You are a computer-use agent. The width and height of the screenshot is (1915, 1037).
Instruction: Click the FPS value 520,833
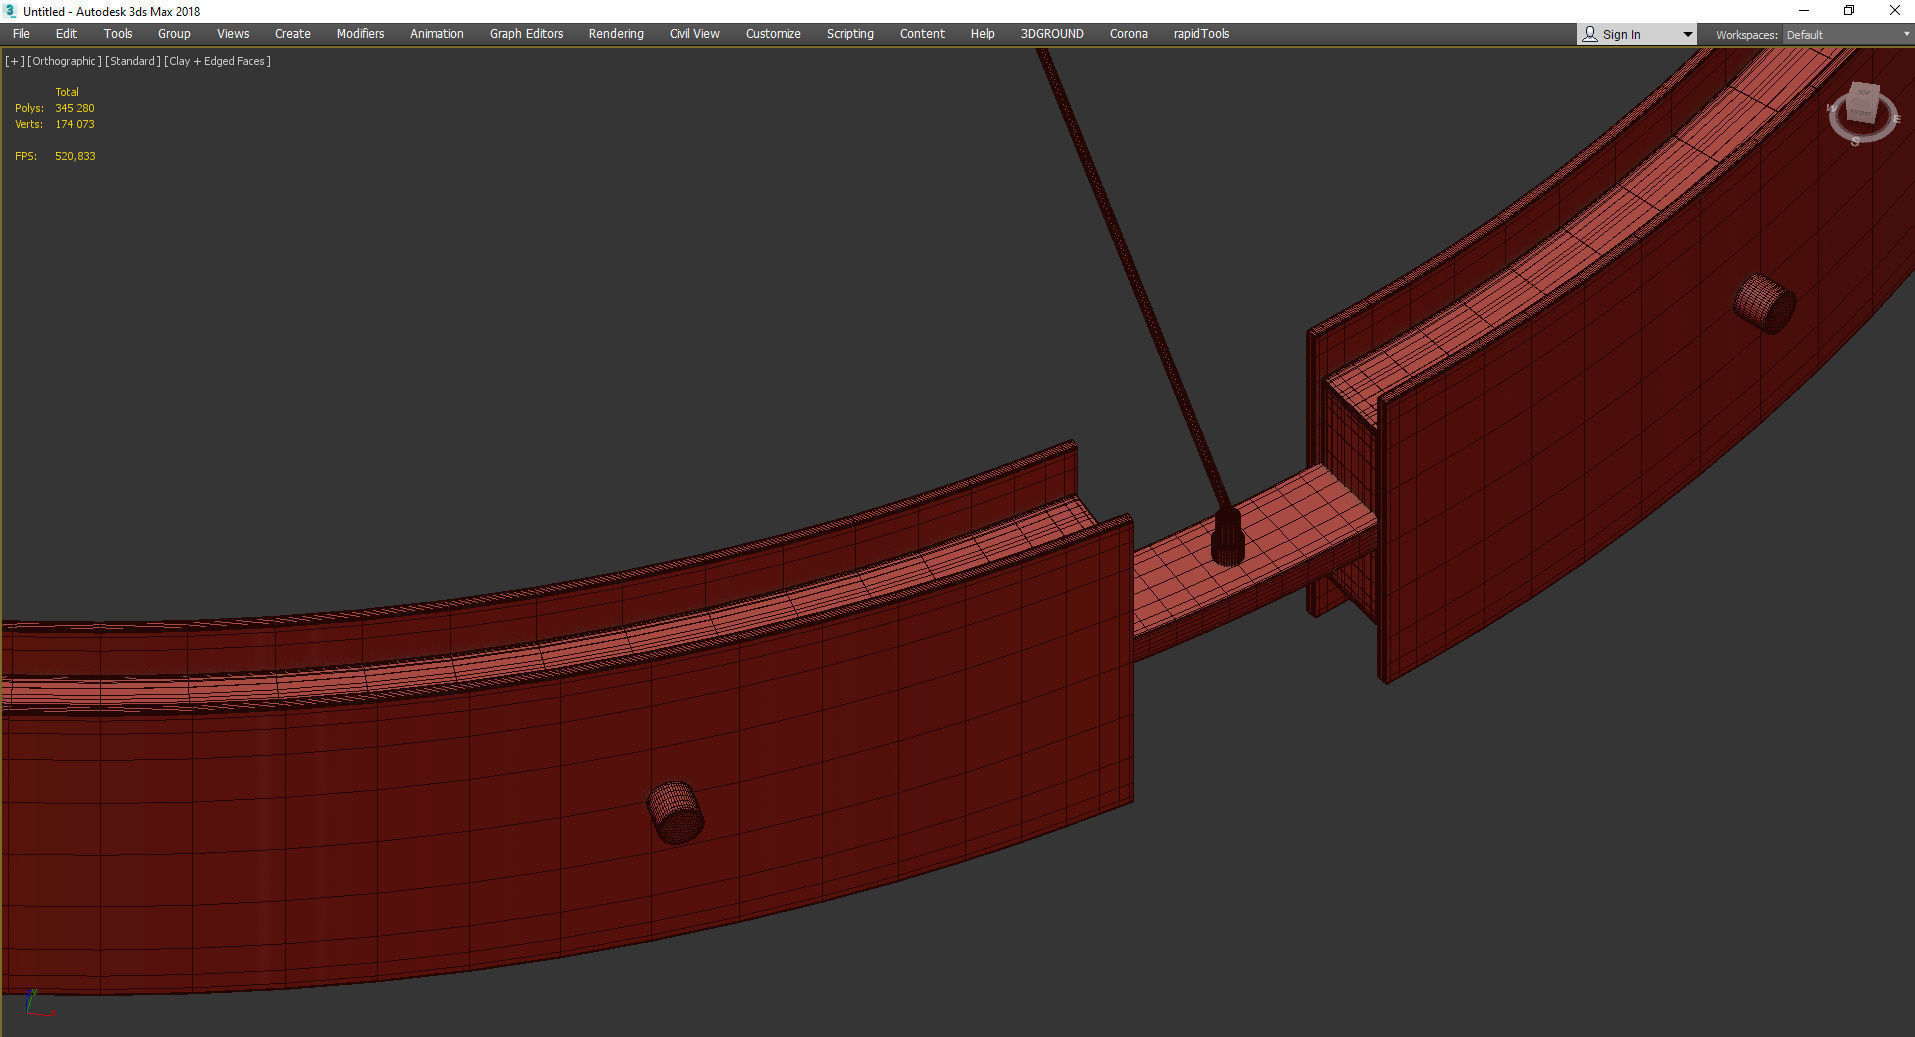(x=75, y=156)
